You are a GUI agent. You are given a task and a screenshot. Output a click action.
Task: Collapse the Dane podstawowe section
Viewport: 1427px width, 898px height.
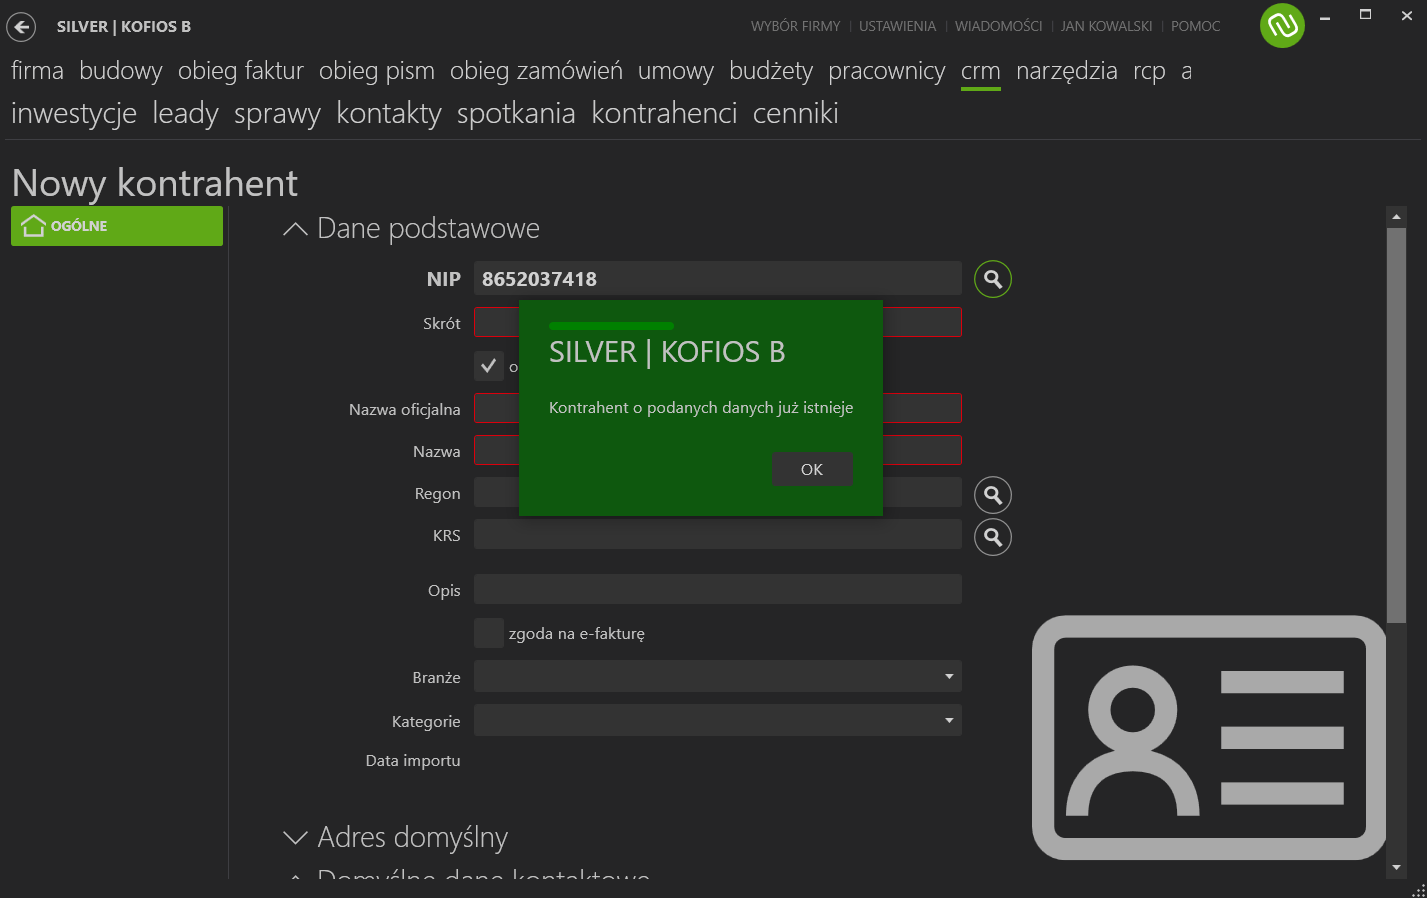point(295,229)
